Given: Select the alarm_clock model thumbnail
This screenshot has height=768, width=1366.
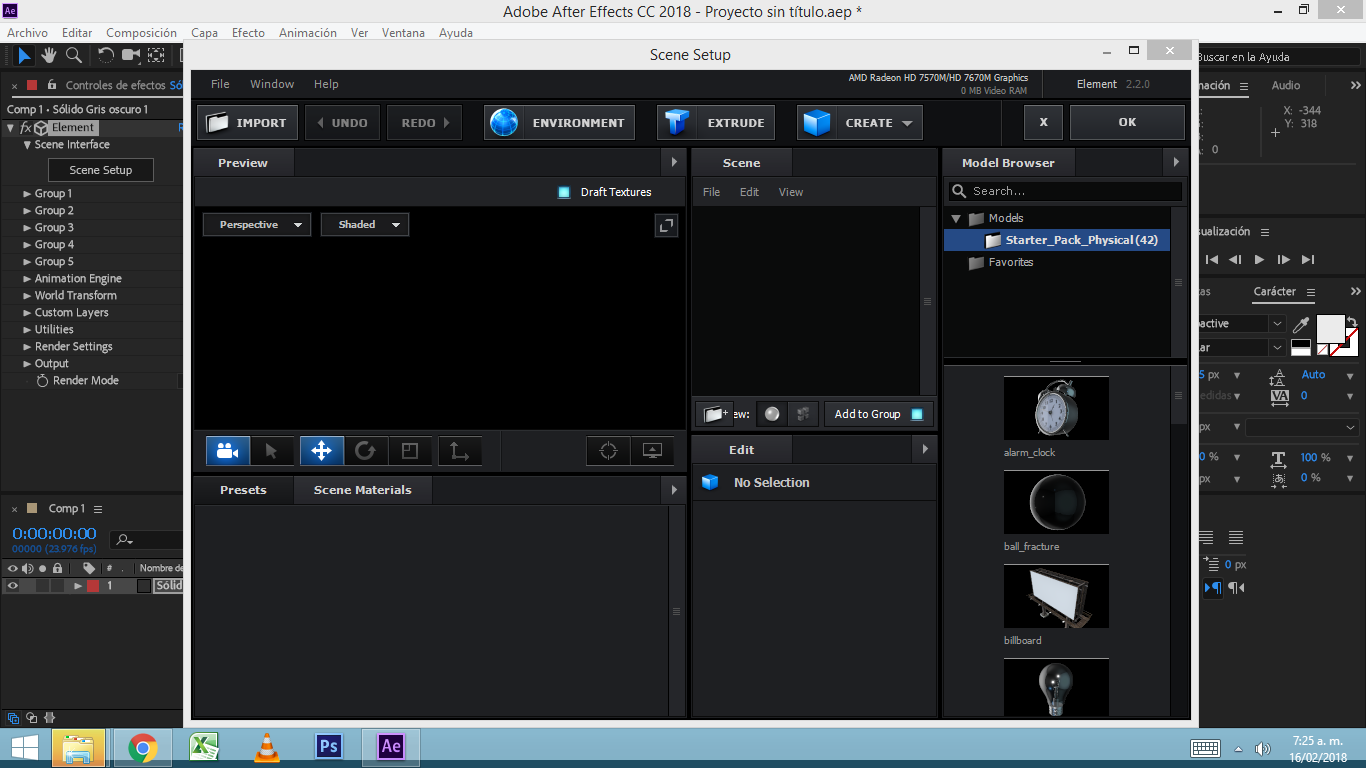Looking at the screenshot, I should pos(1056,408).
